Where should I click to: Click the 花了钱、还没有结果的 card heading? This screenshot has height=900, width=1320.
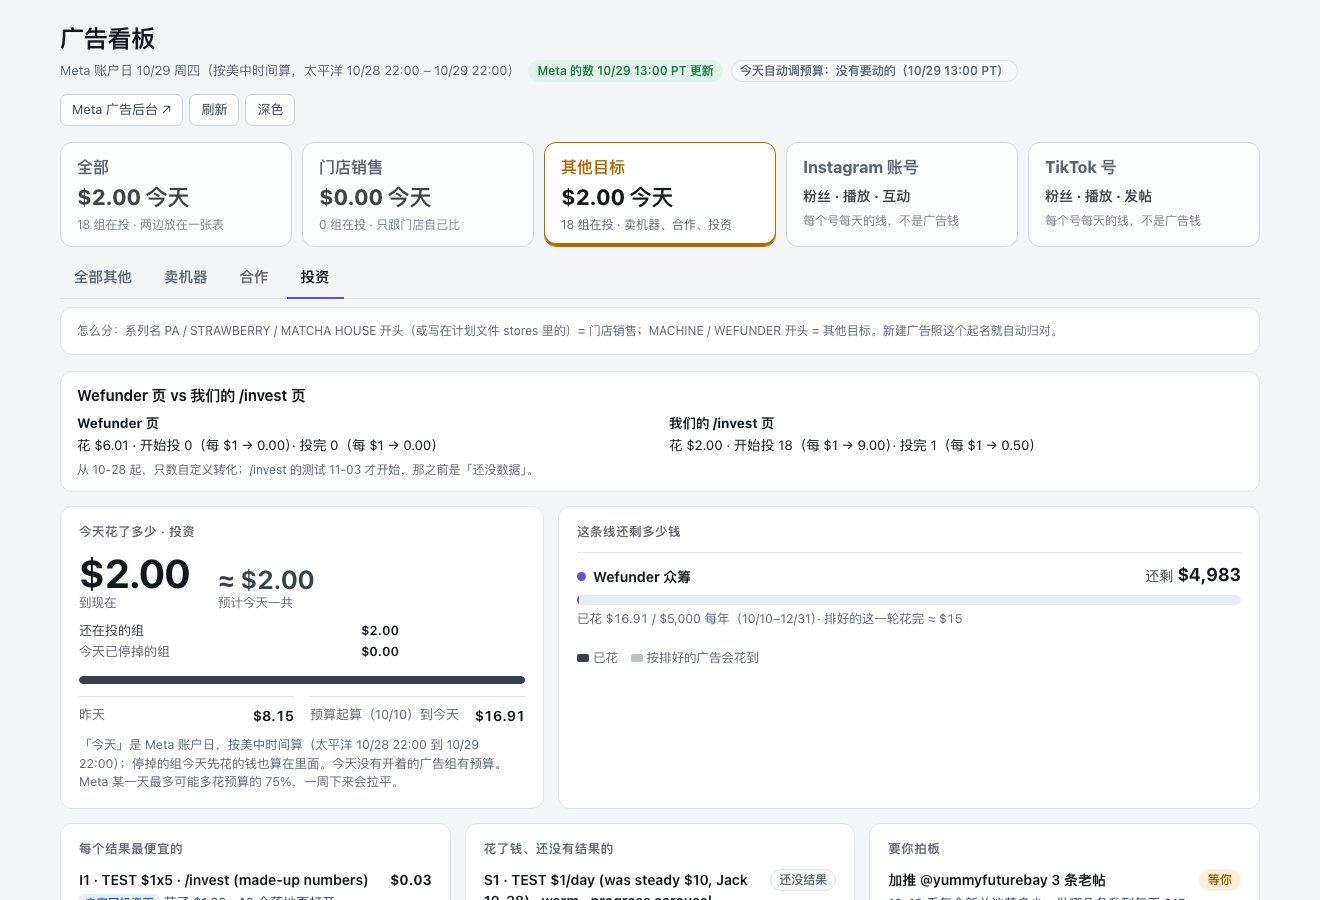[549, 849]
